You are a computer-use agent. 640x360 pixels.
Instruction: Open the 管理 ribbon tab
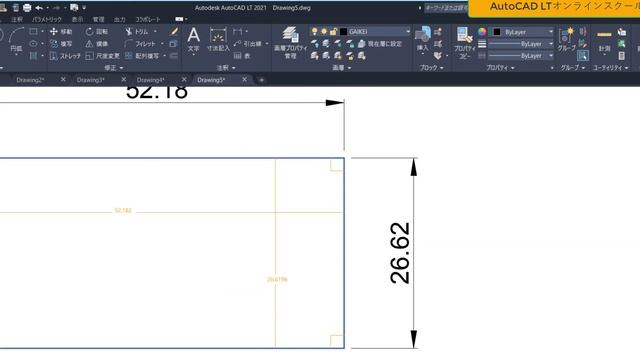tap(98, 19)
